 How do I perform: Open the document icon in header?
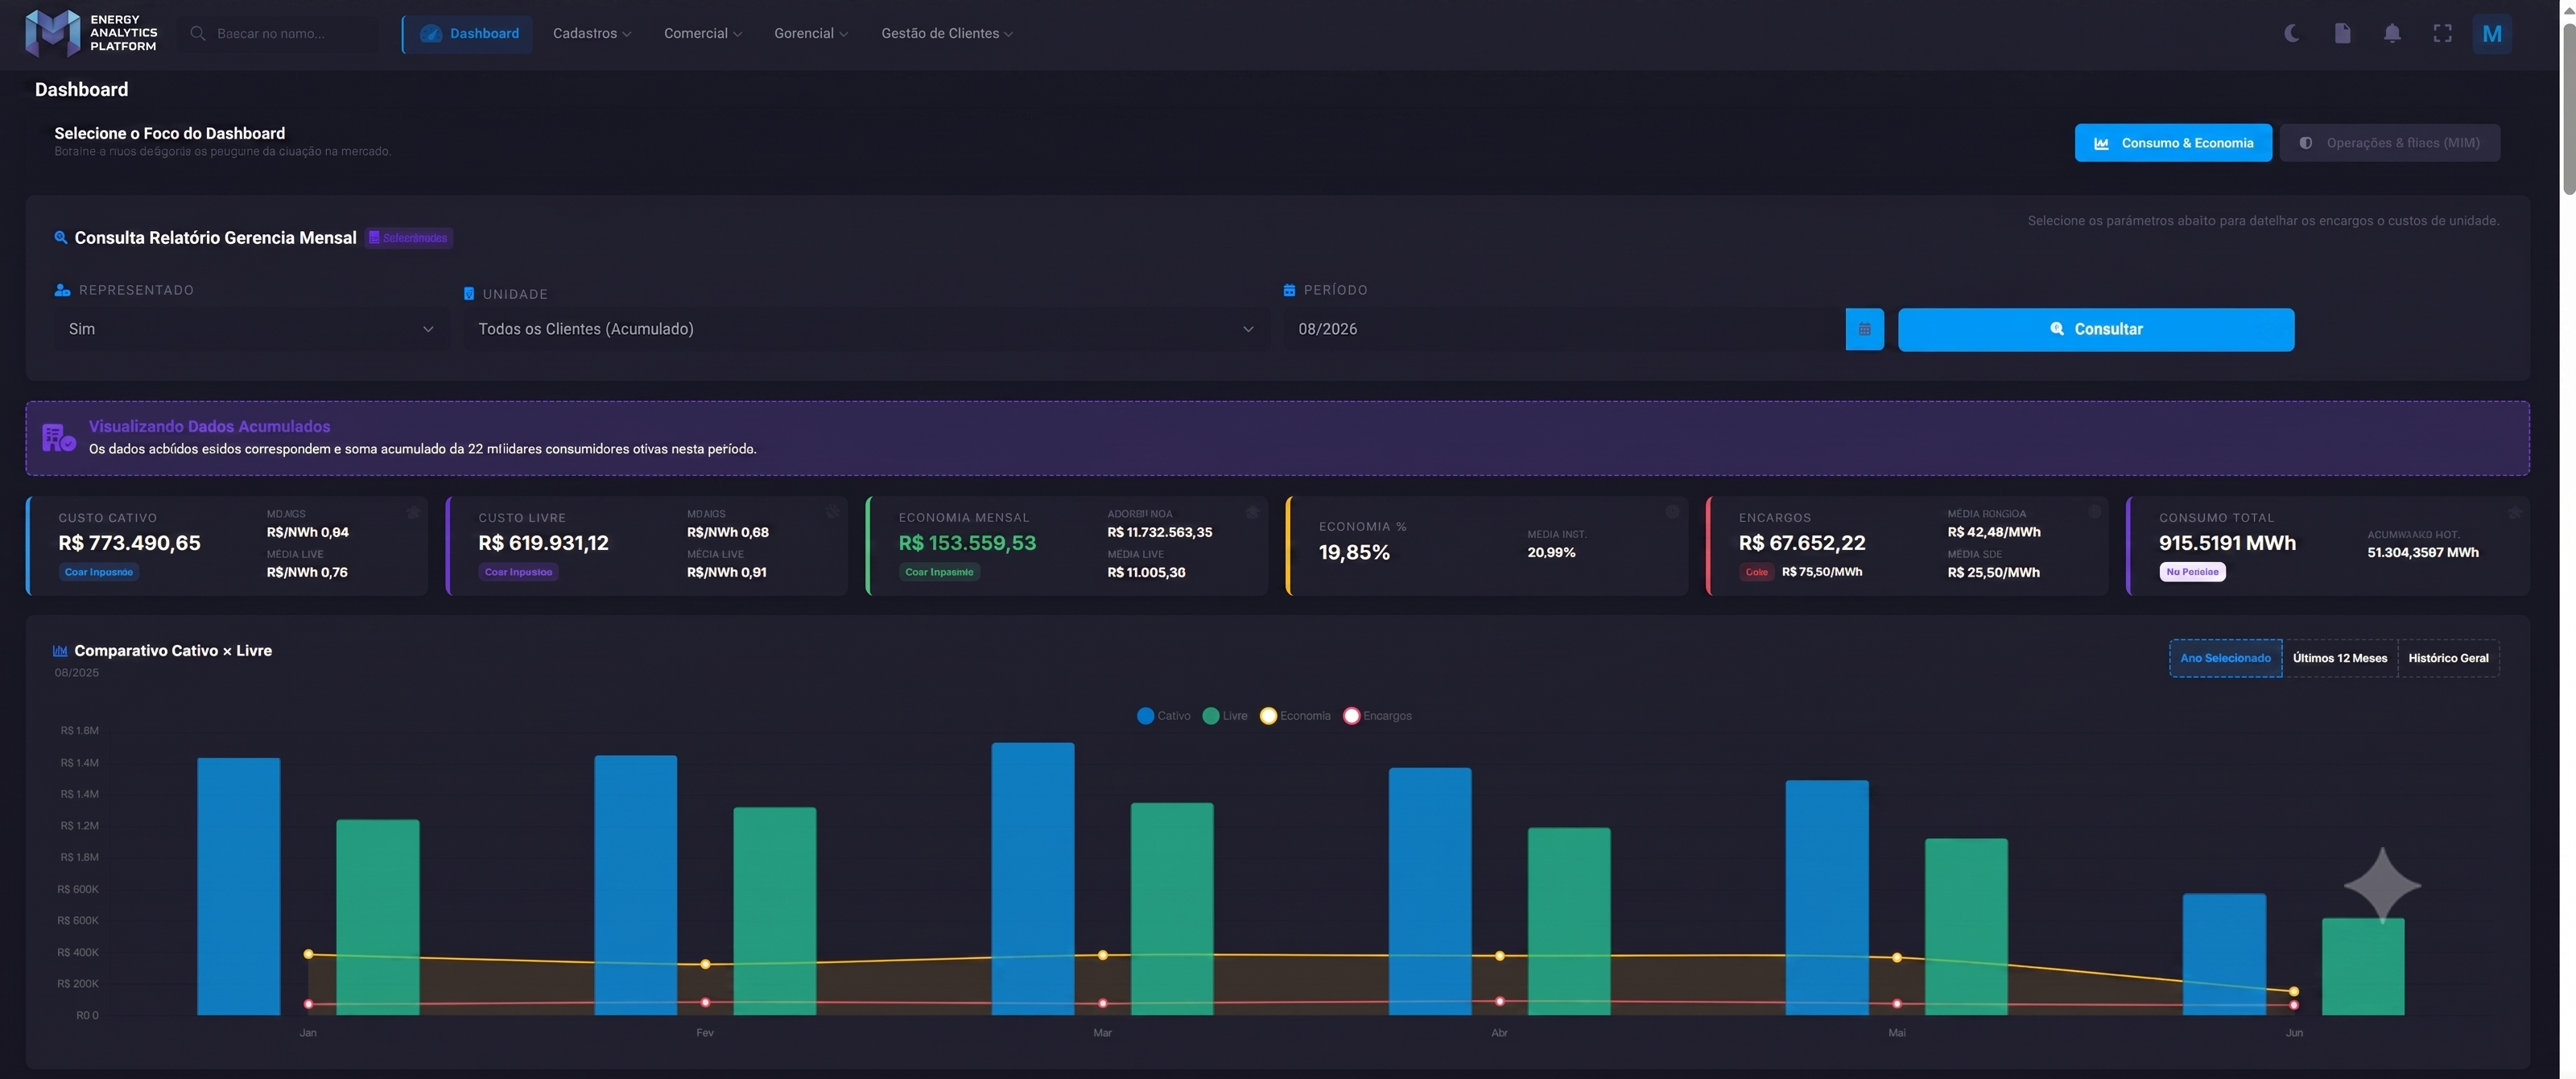(x=2342, y=33)
